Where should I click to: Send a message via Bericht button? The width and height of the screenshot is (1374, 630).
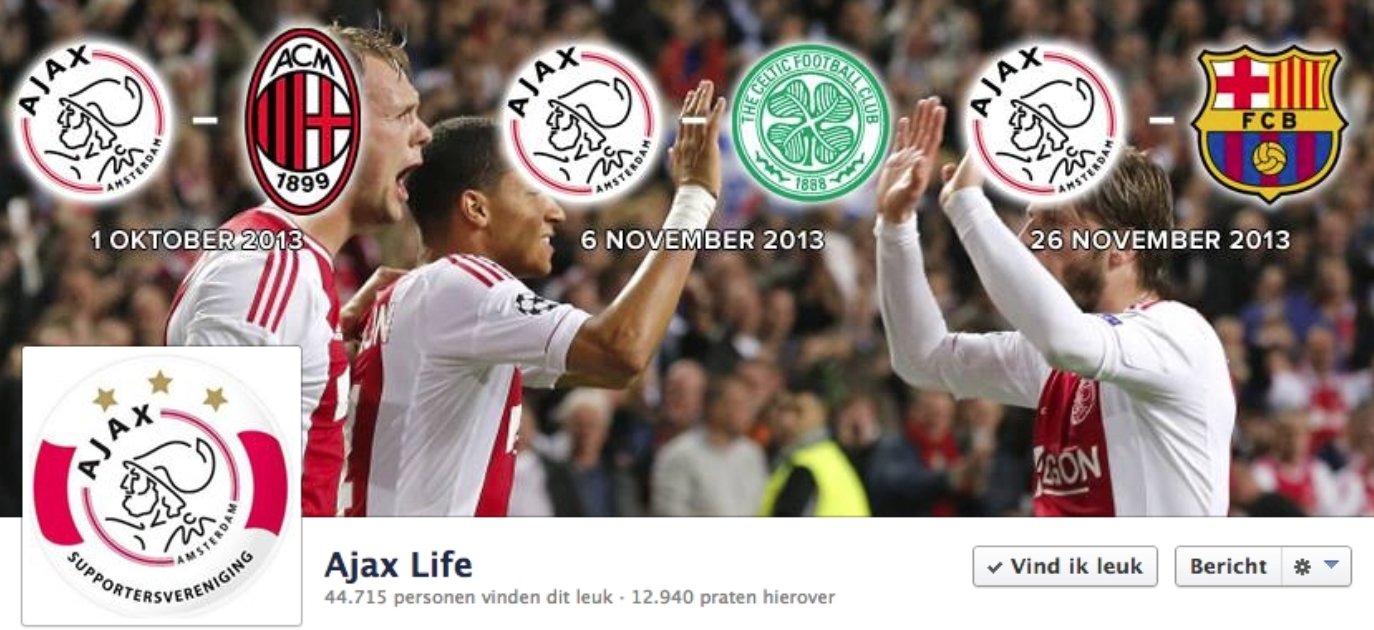(x=1228, y=566)
